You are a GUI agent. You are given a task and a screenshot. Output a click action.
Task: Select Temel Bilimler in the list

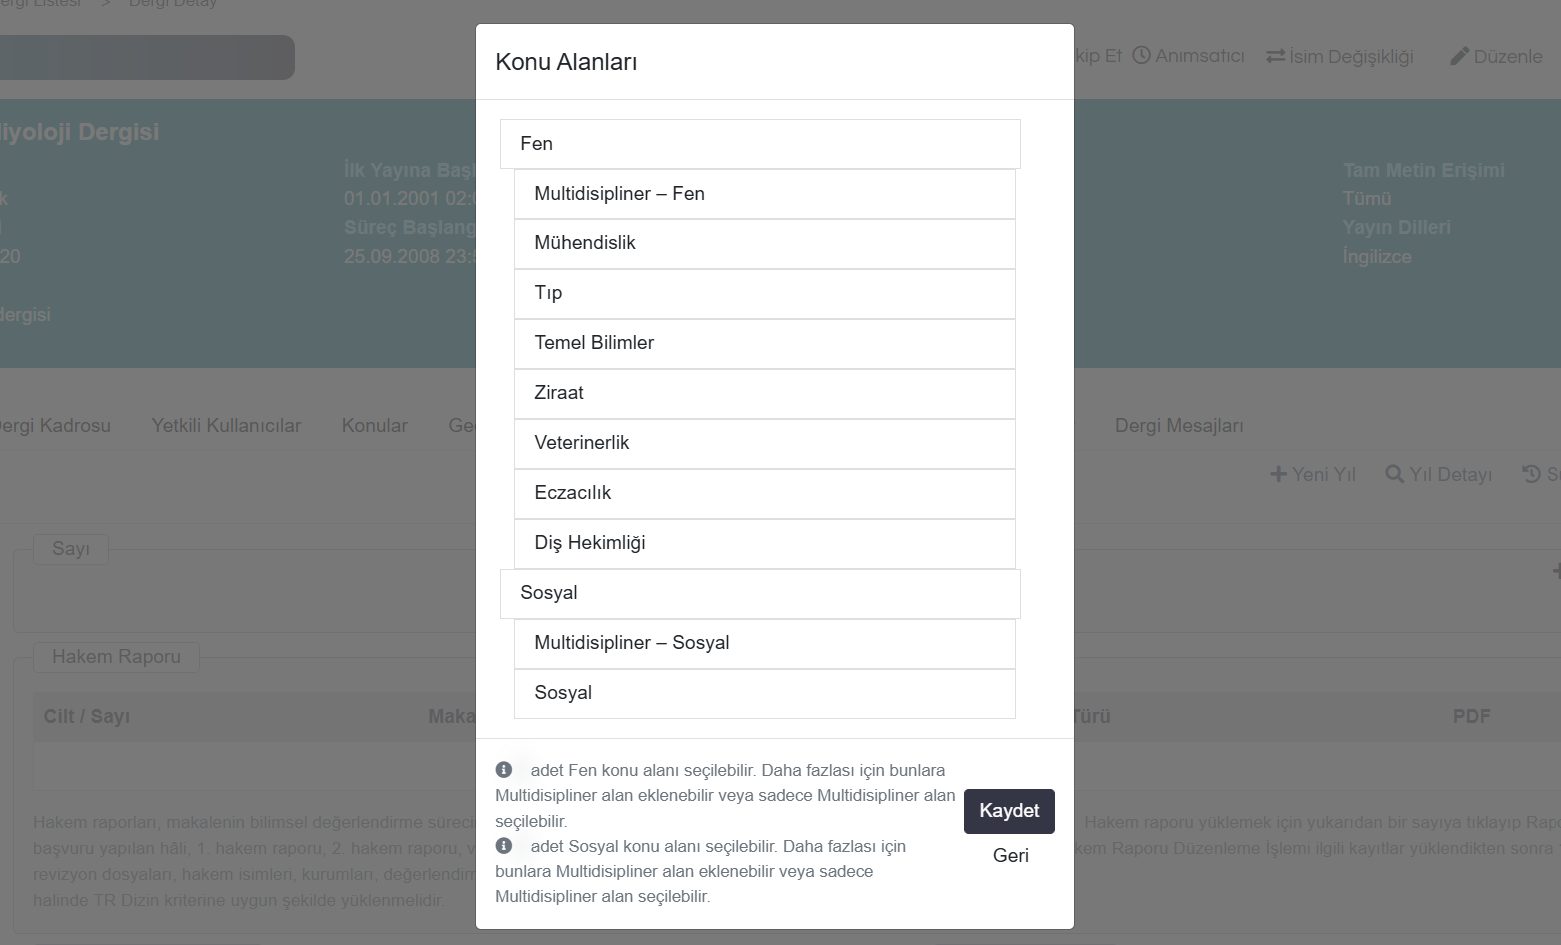click(764, 343)
